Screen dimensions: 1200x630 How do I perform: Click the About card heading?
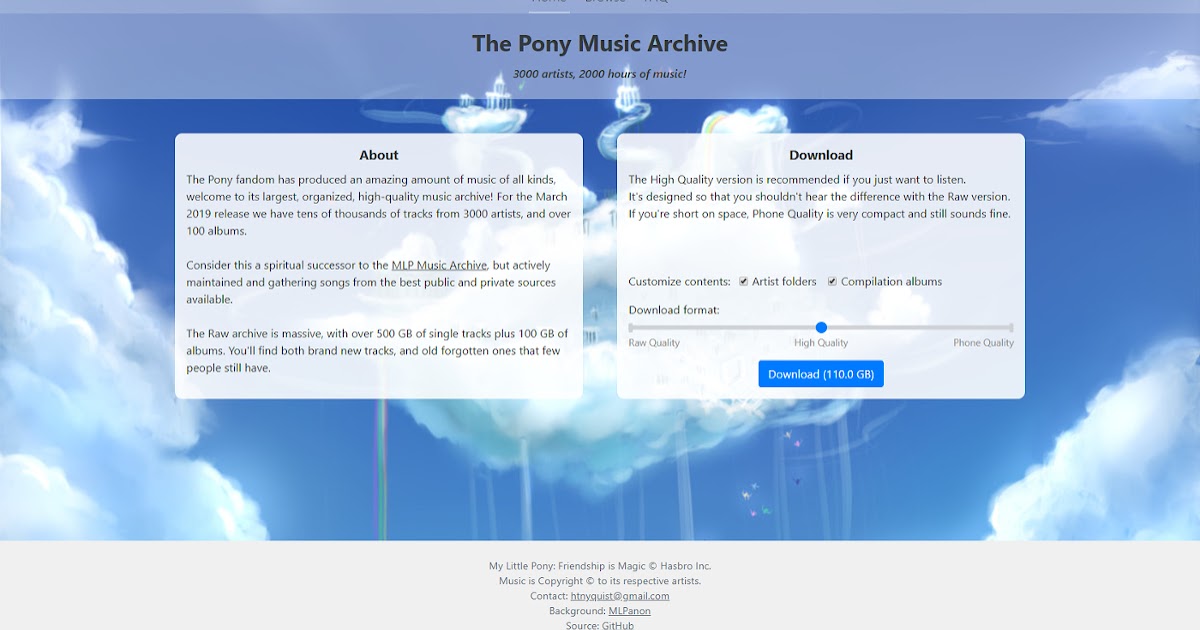coord(379,155)
